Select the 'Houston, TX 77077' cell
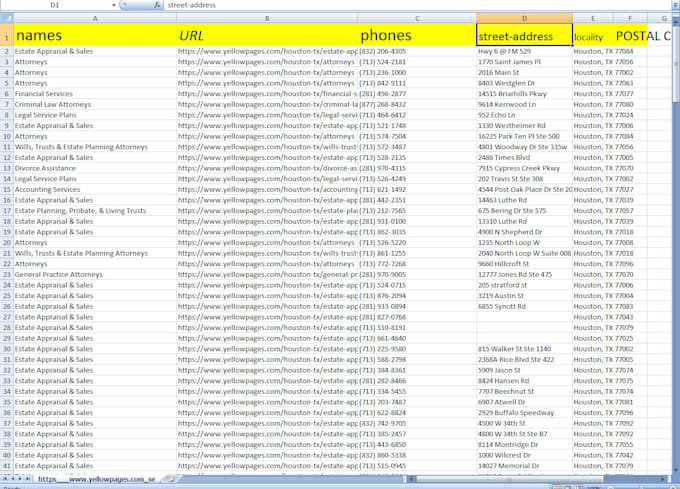 point(604,94)
